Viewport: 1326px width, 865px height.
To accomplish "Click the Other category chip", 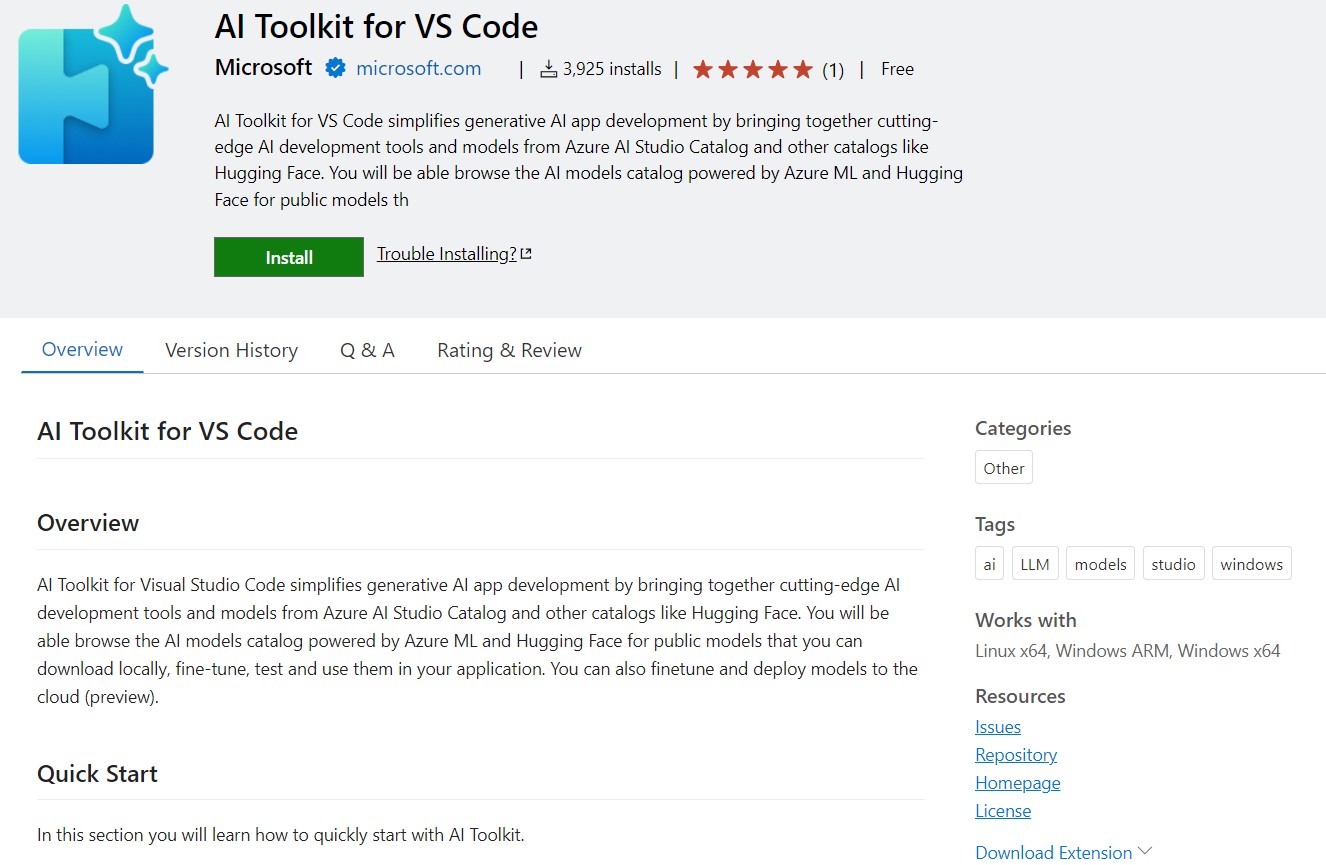I will pos(1003,468).
